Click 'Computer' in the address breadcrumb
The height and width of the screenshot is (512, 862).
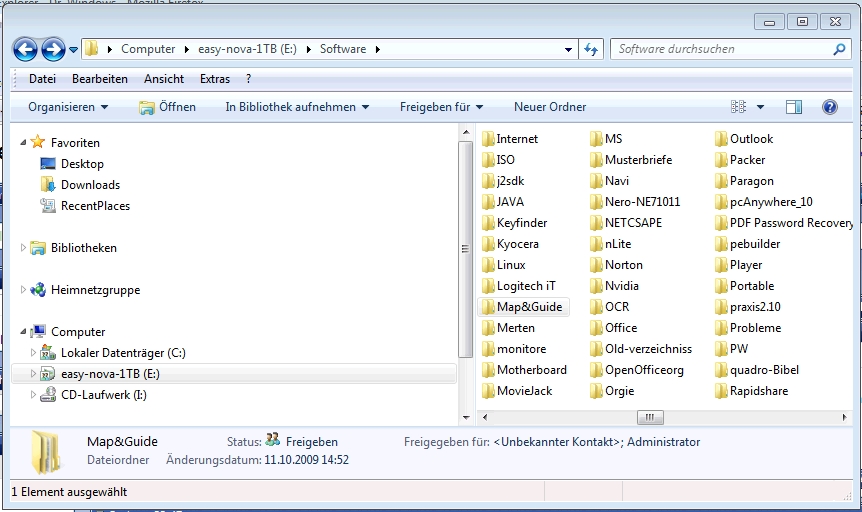(148, 49)
